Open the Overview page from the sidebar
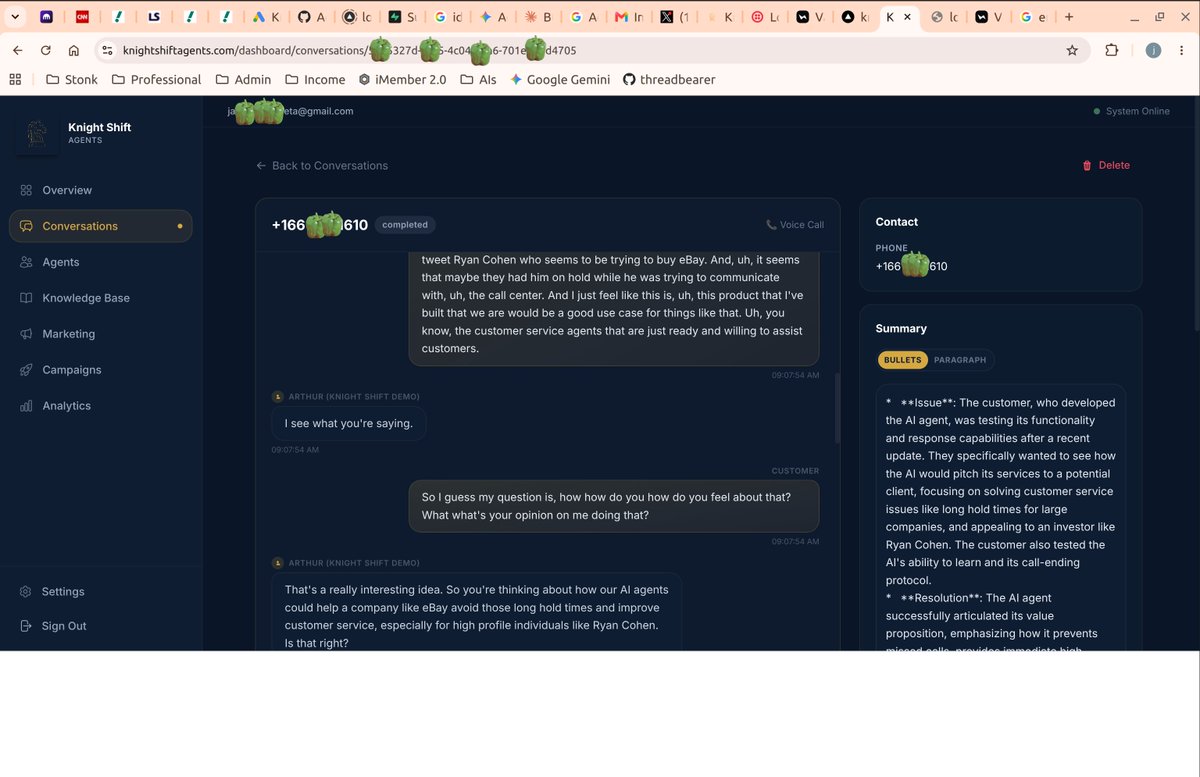This screenshot has width=1200, height=777. point(100,190)
